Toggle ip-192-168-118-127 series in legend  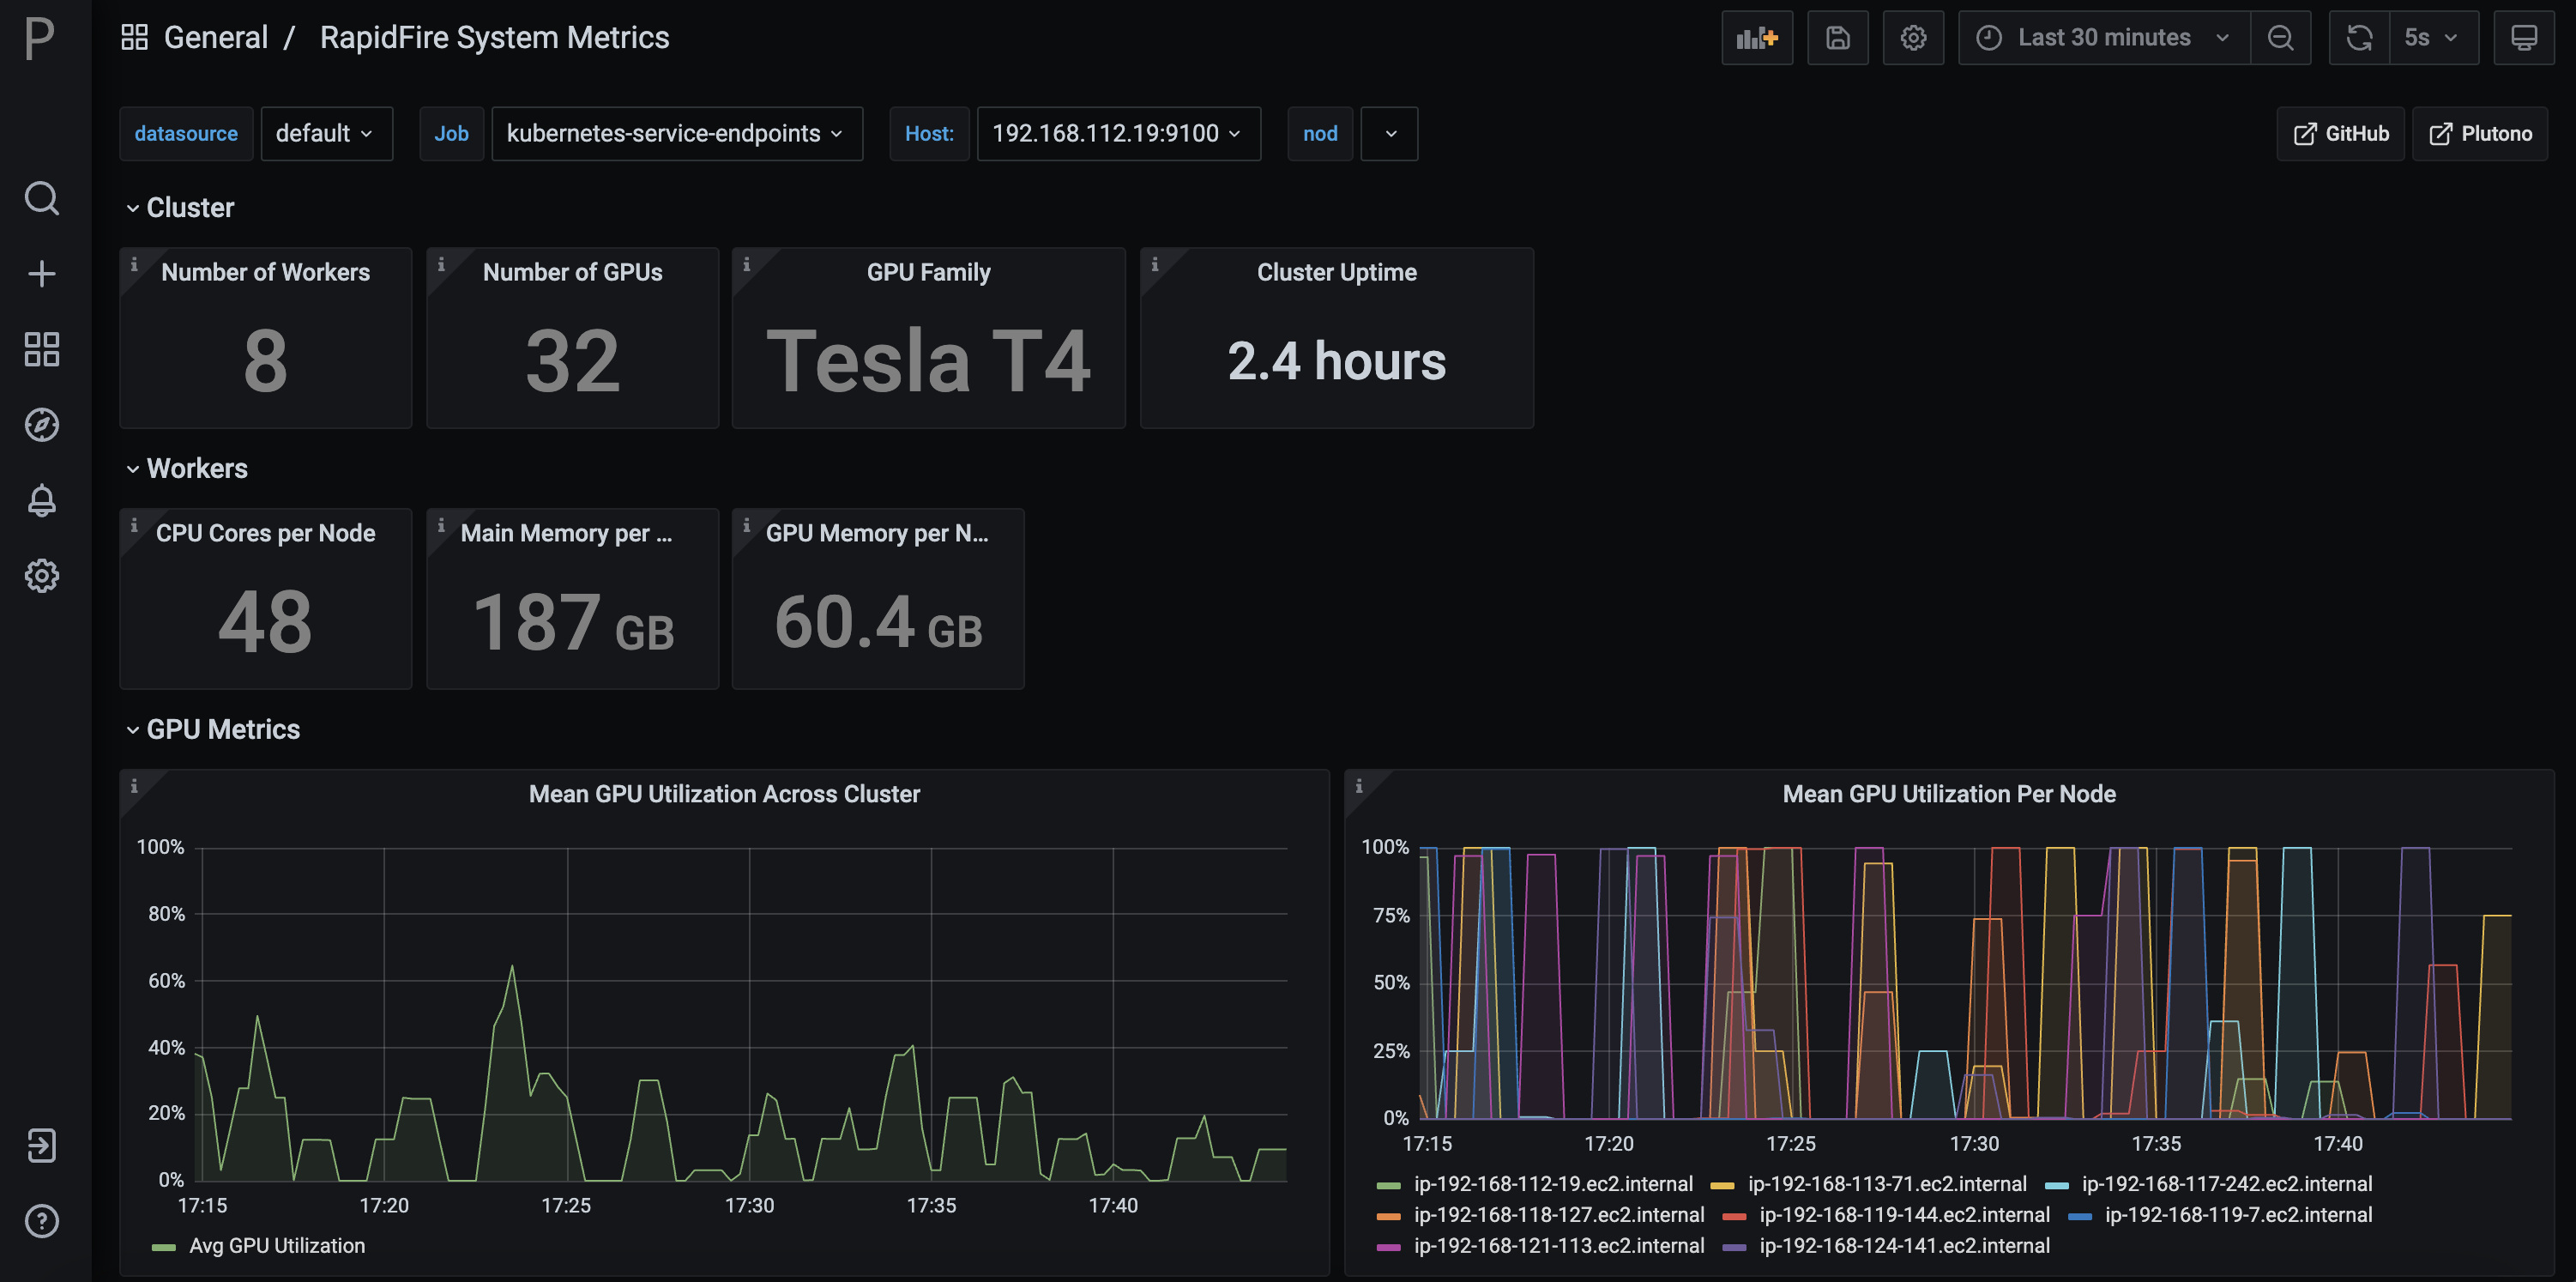coord(1559,1215)
